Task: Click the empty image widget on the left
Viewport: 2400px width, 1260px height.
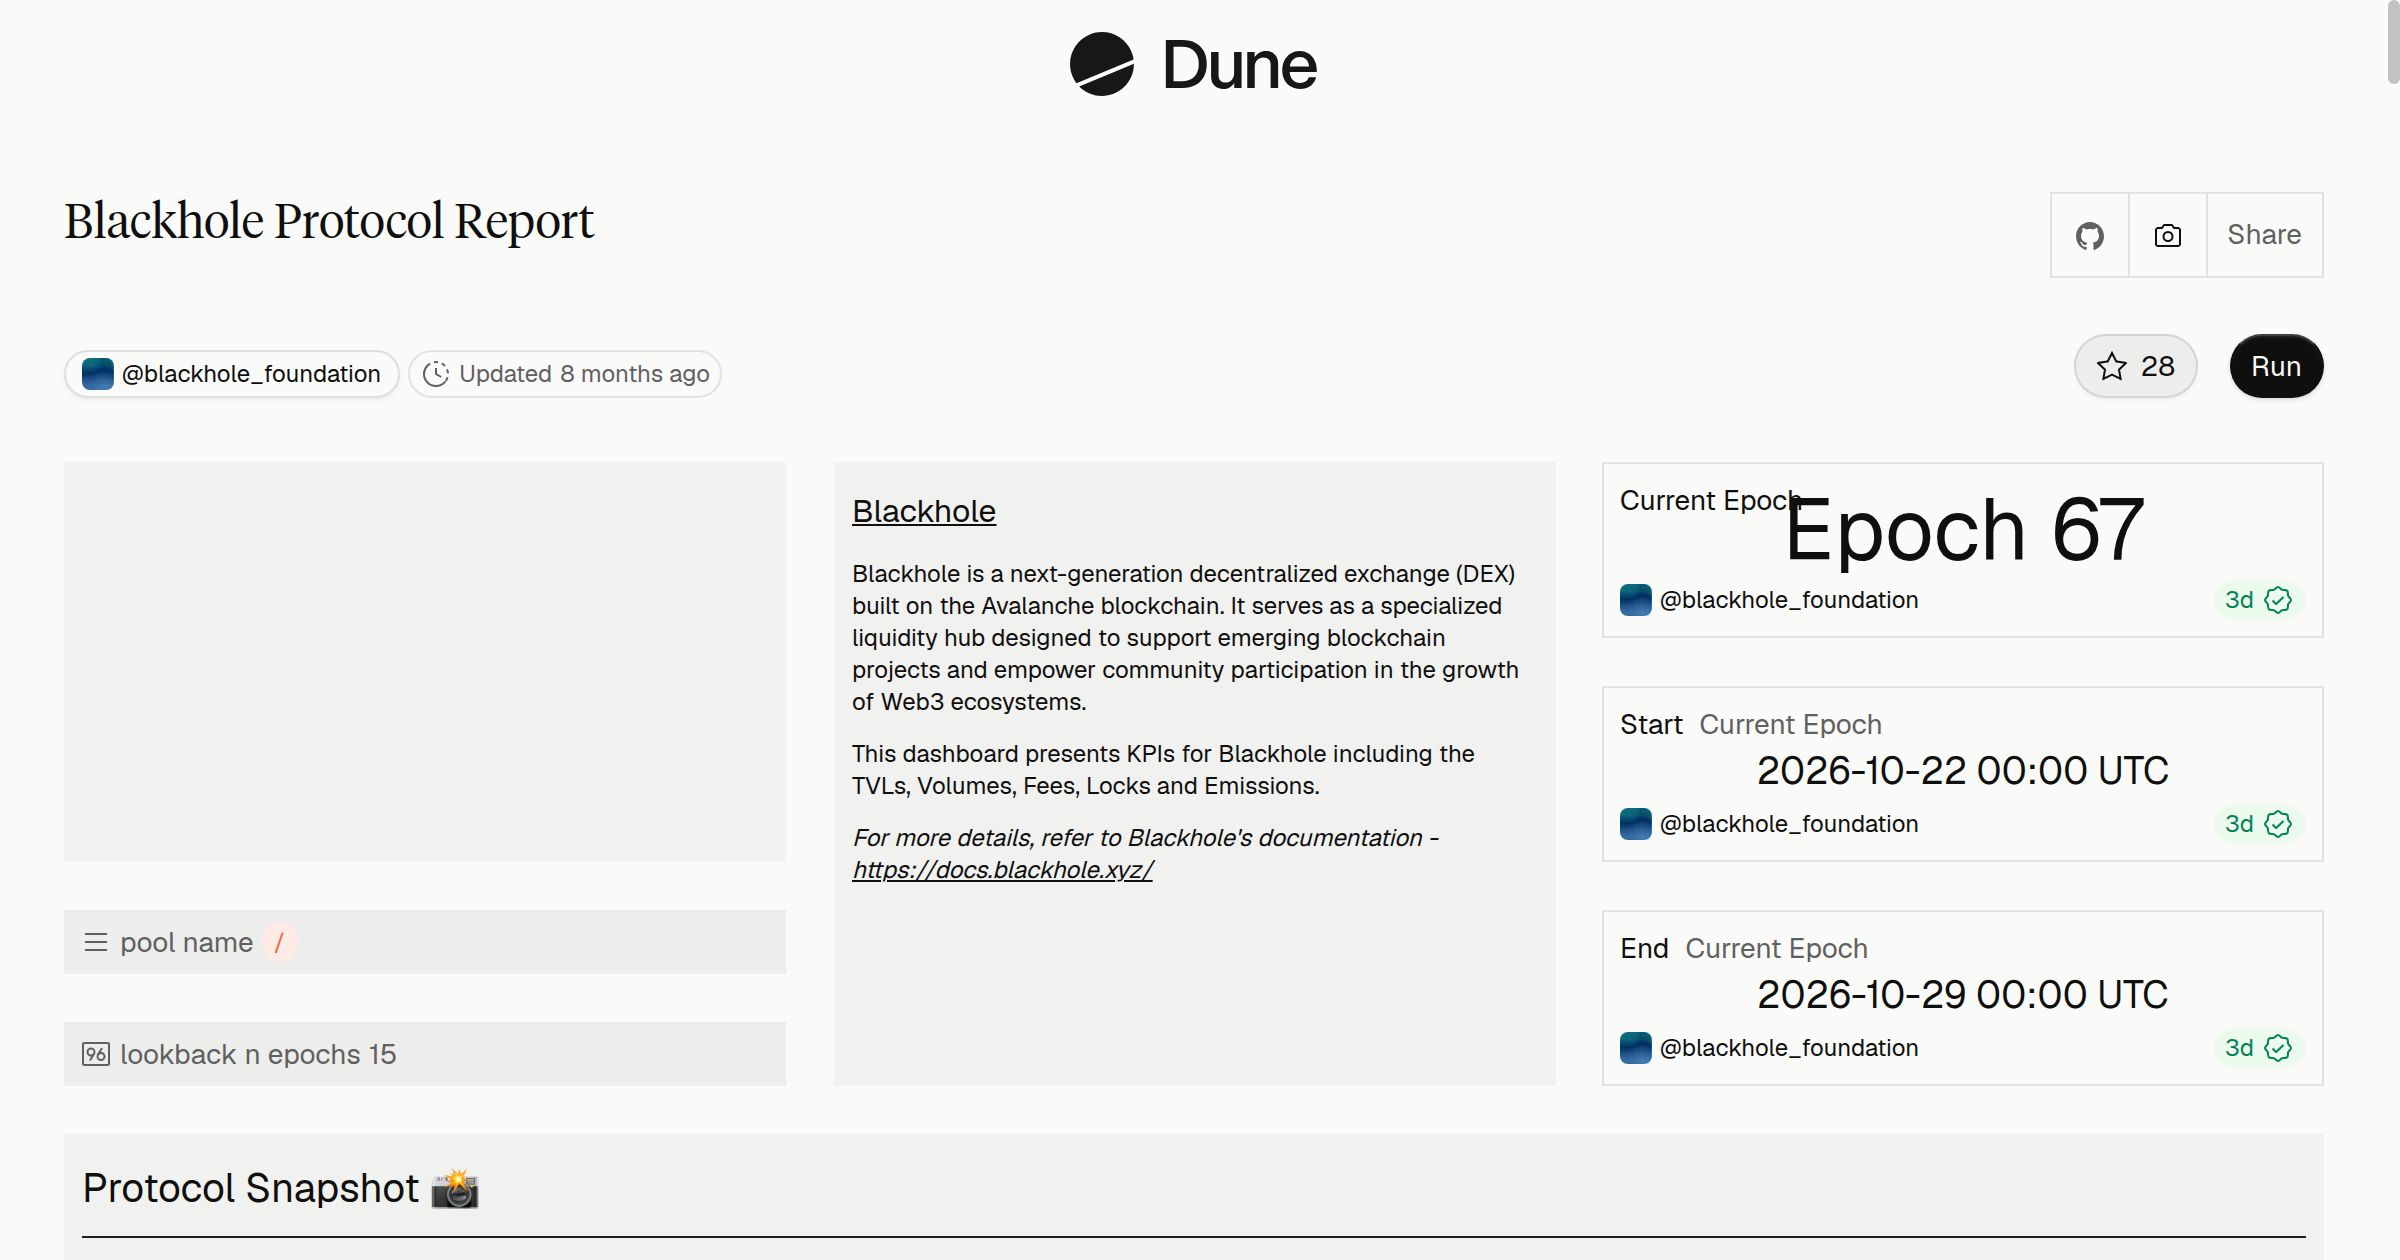Action: (425, 662)
